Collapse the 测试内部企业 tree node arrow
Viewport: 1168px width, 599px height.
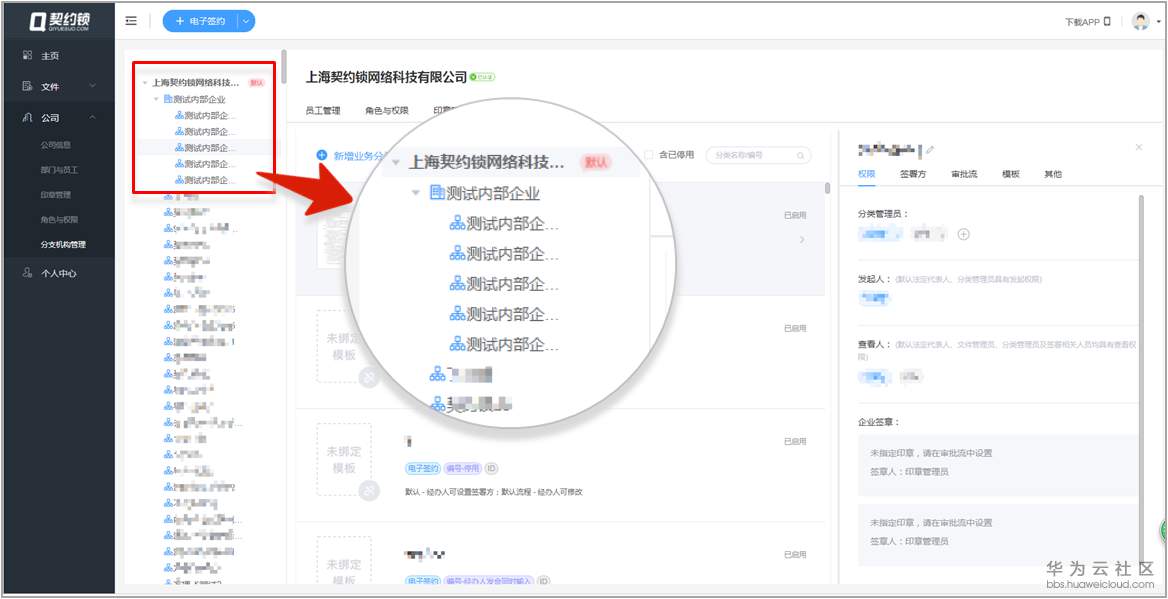click(x=156, y=99)
